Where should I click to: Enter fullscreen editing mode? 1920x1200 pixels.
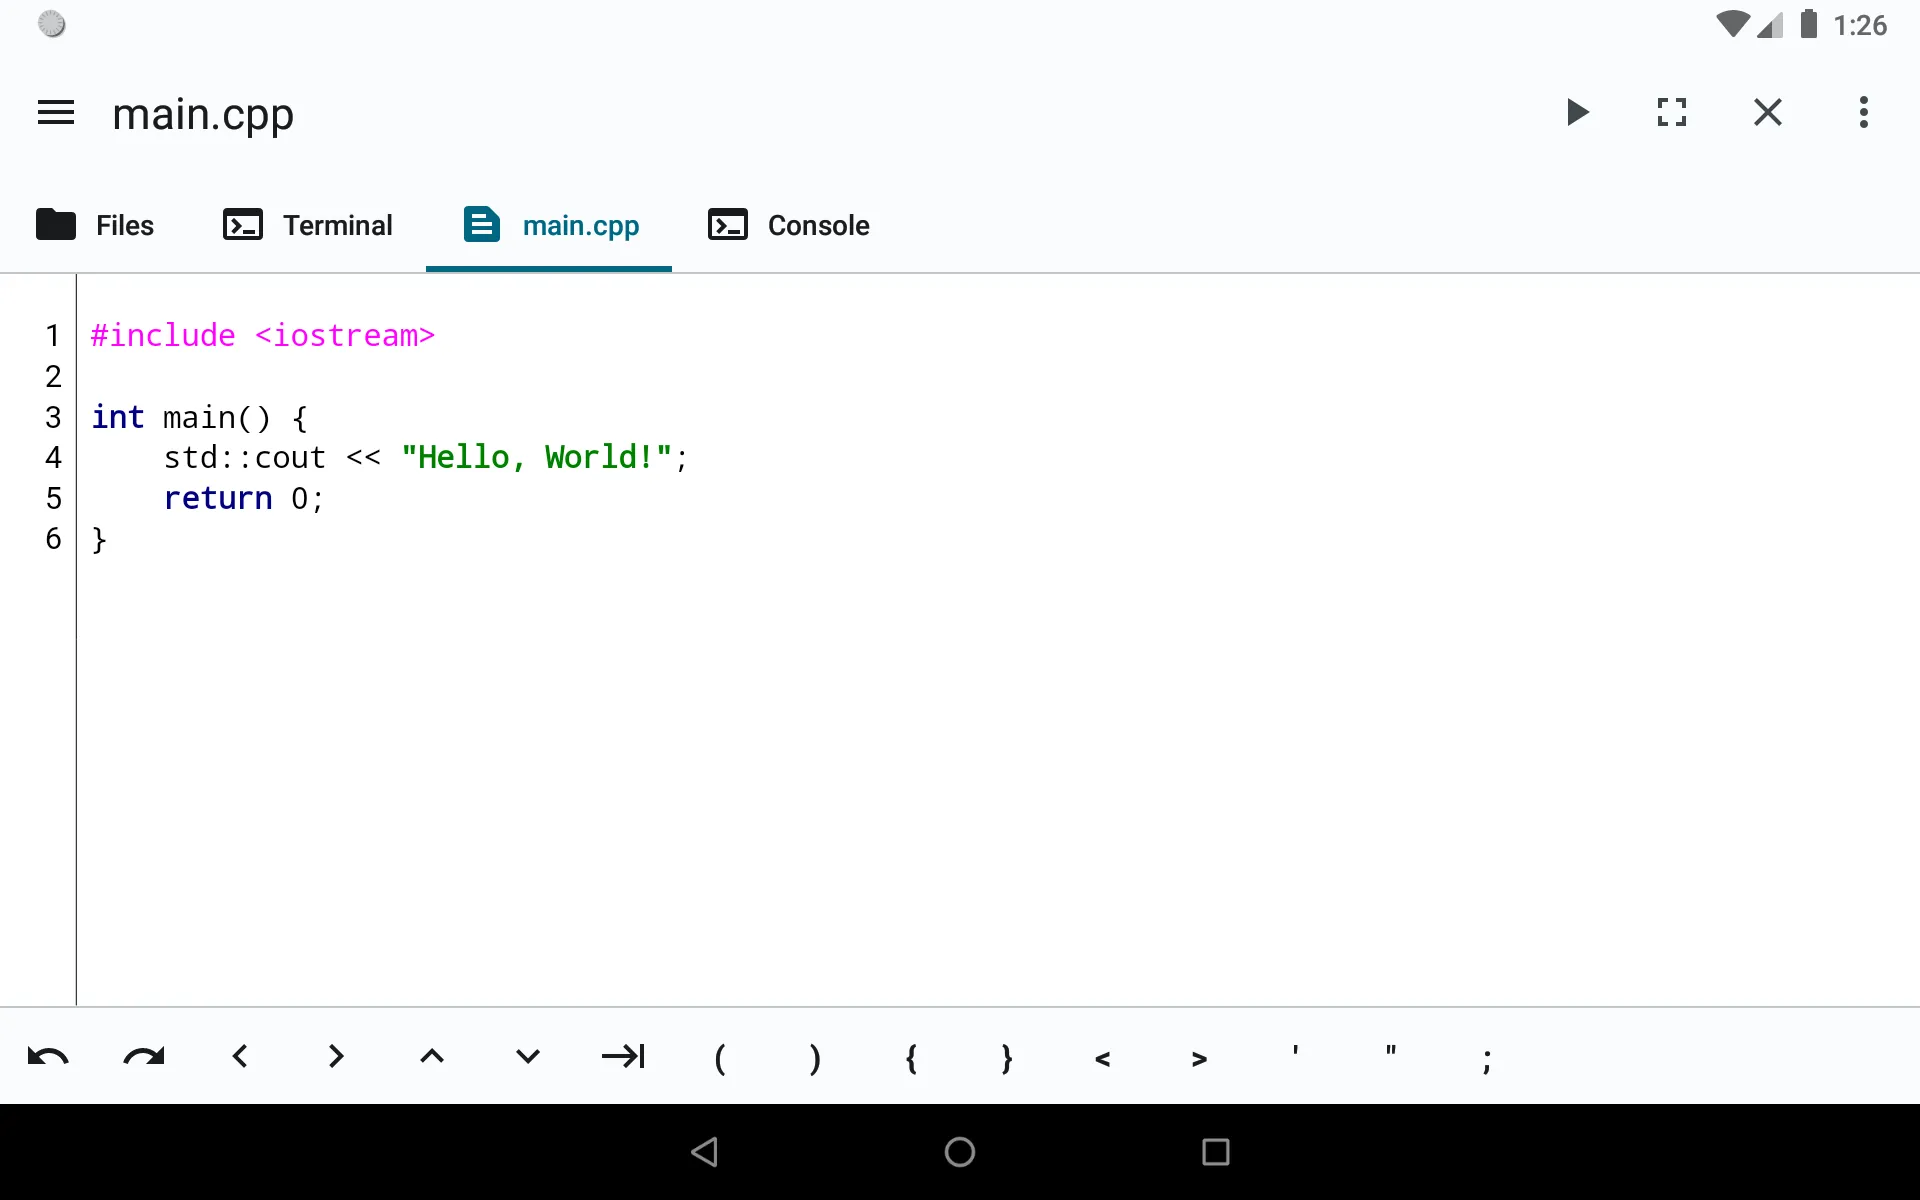pos(1672,112)
